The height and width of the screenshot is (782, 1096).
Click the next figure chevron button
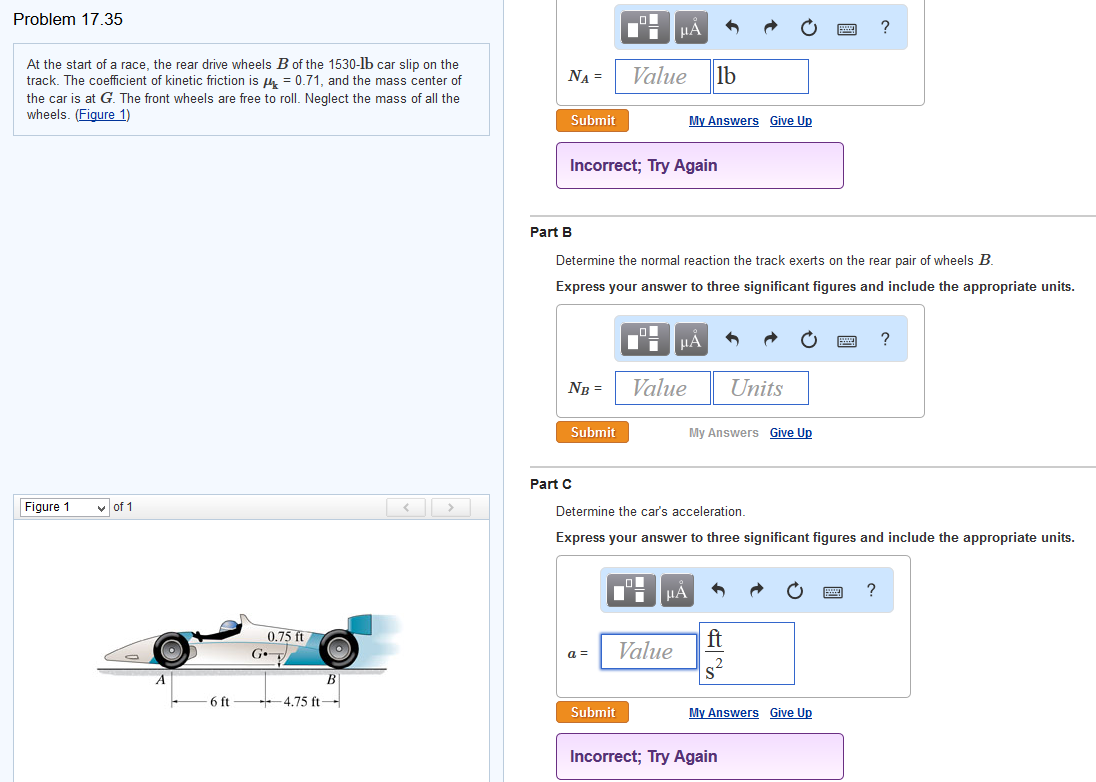(x=450, y=507)
